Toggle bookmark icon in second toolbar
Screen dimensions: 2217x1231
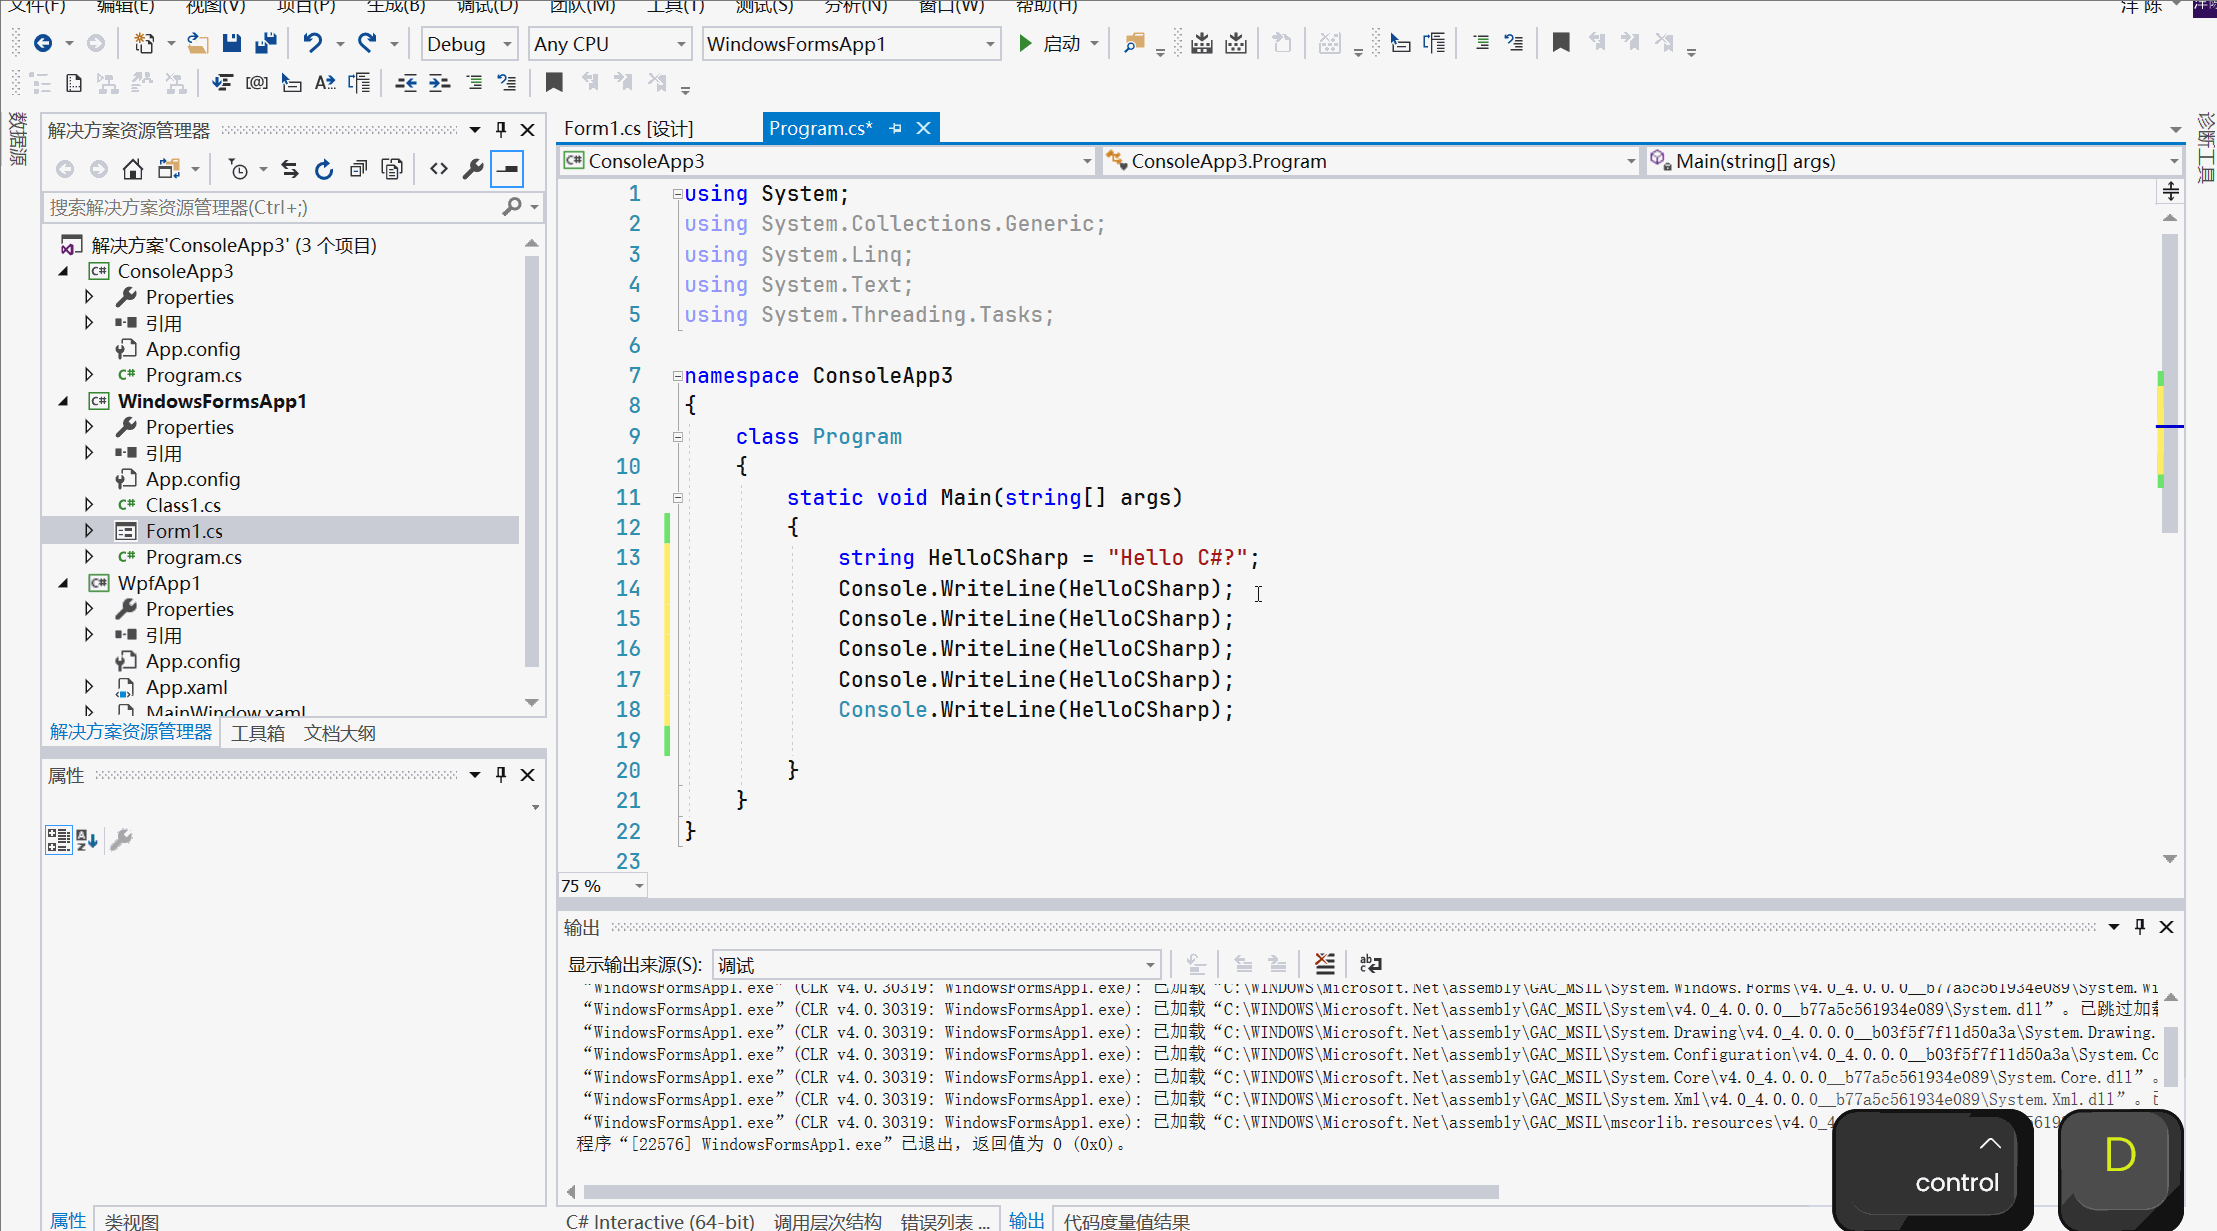click(553, 83)
